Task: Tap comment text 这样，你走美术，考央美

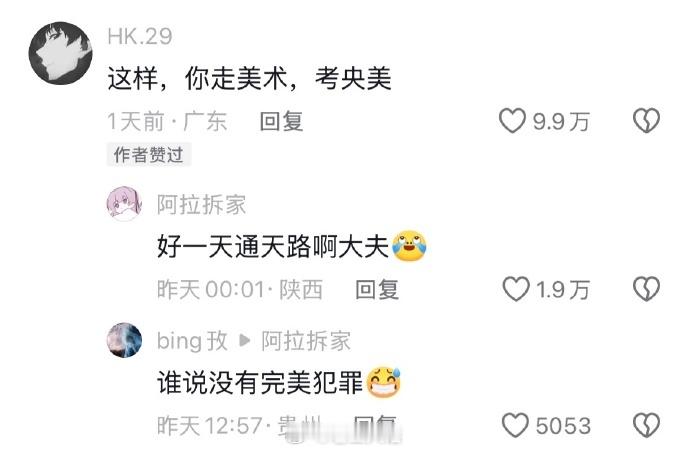Action: pos(250,79)
